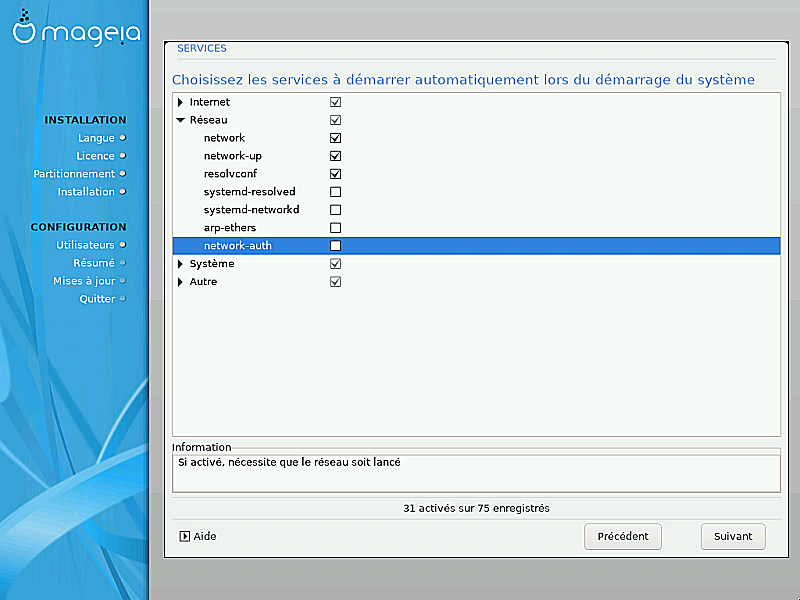This screenshot has width=800, height=600.
Task: Select the Utilisateurs step in sidebar
Action: [x=85, y=245]
